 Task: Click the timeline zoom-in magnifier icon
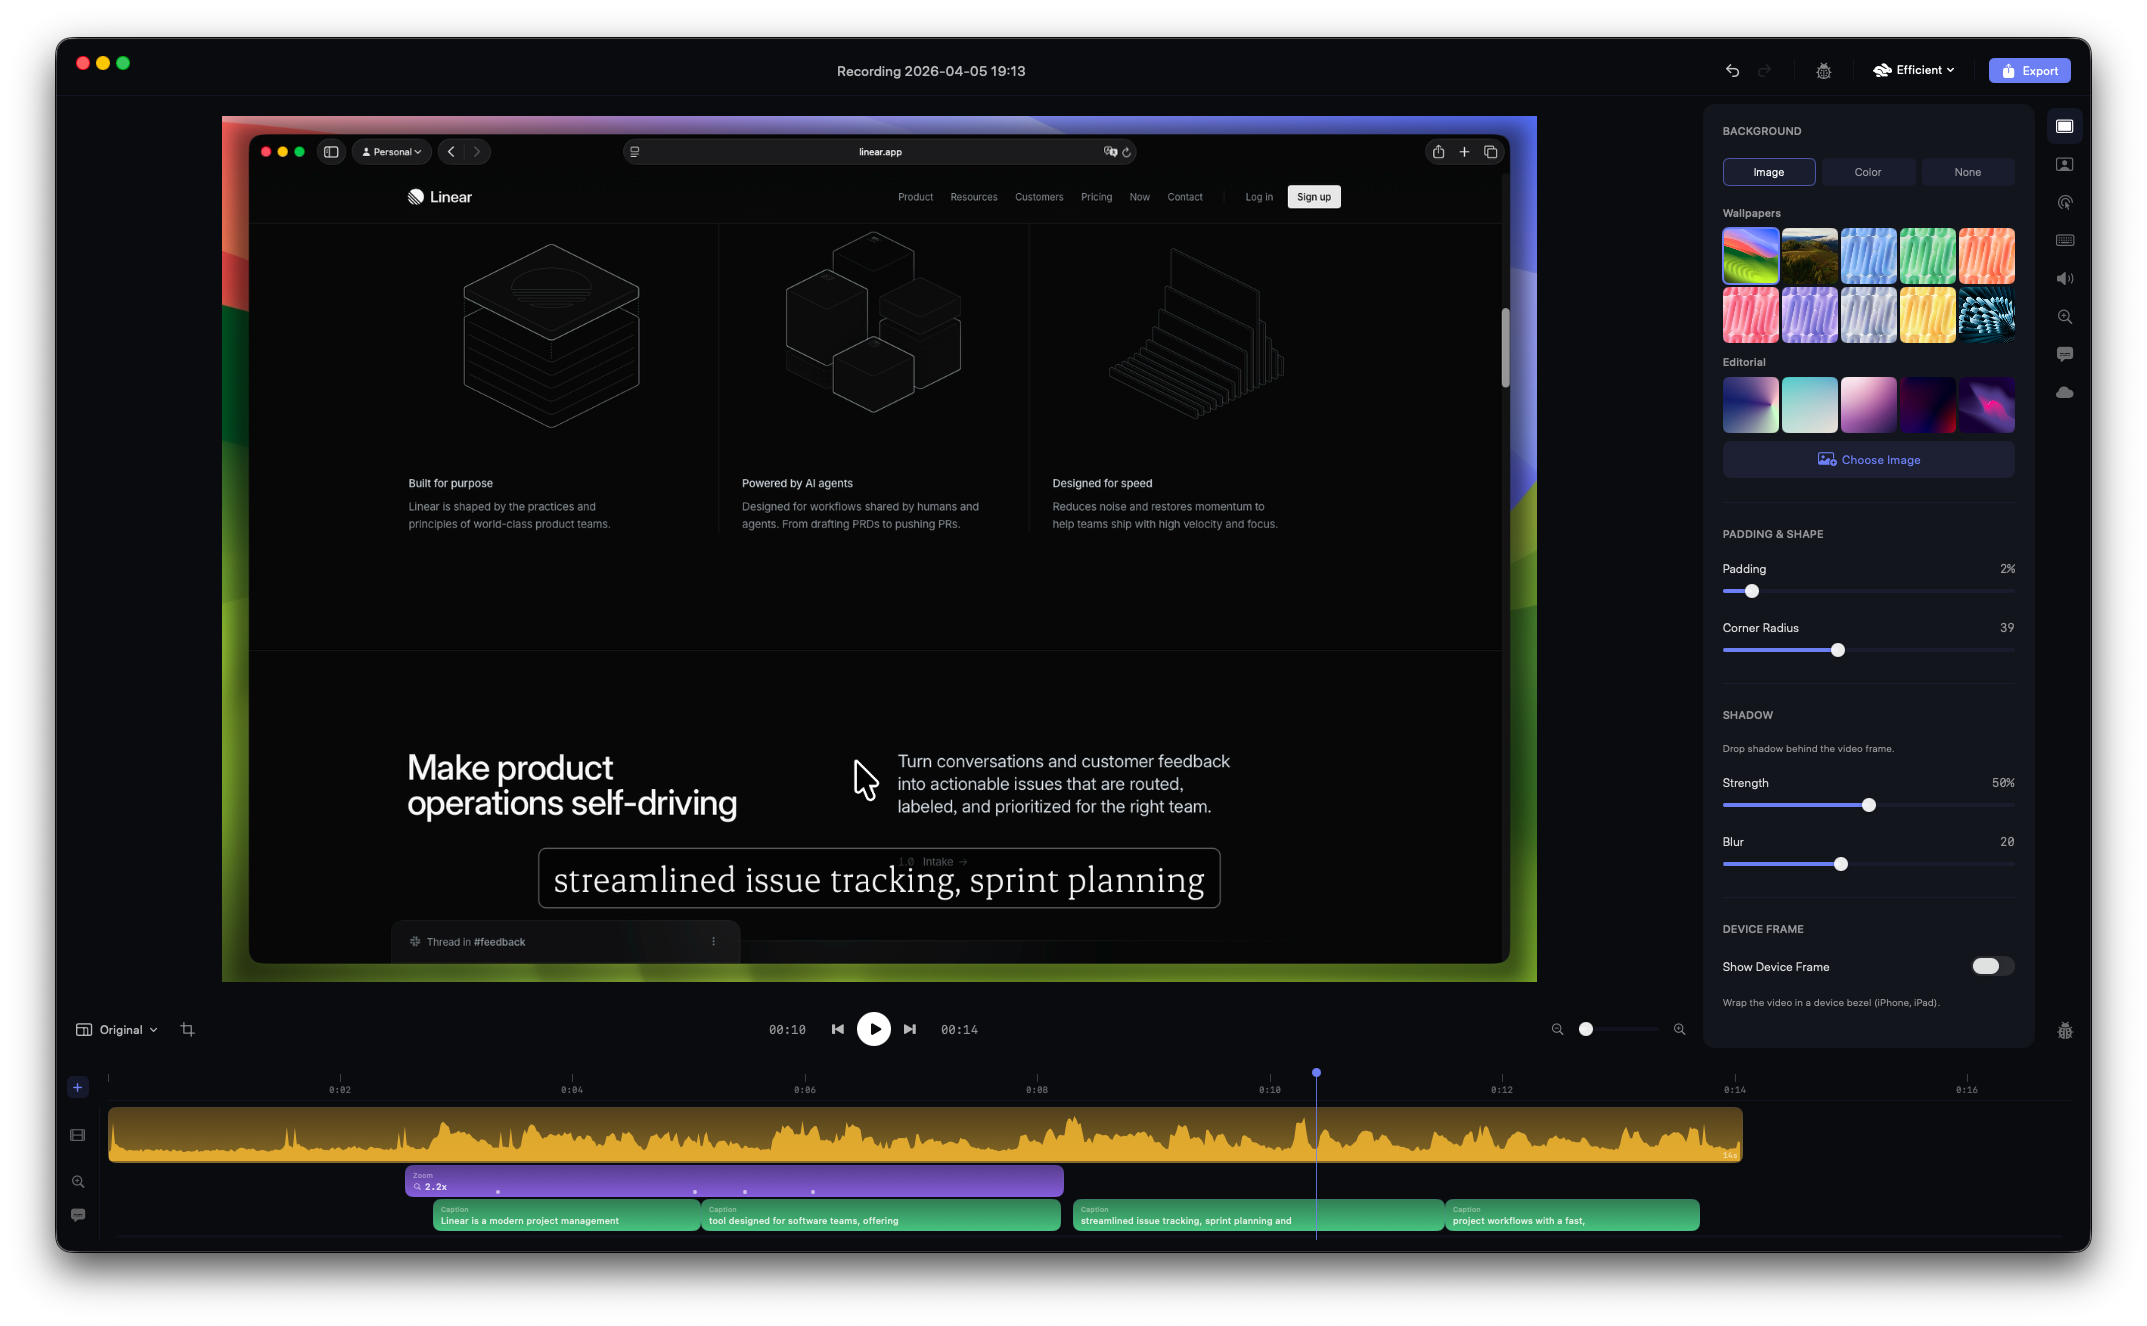point(1679,1029)
